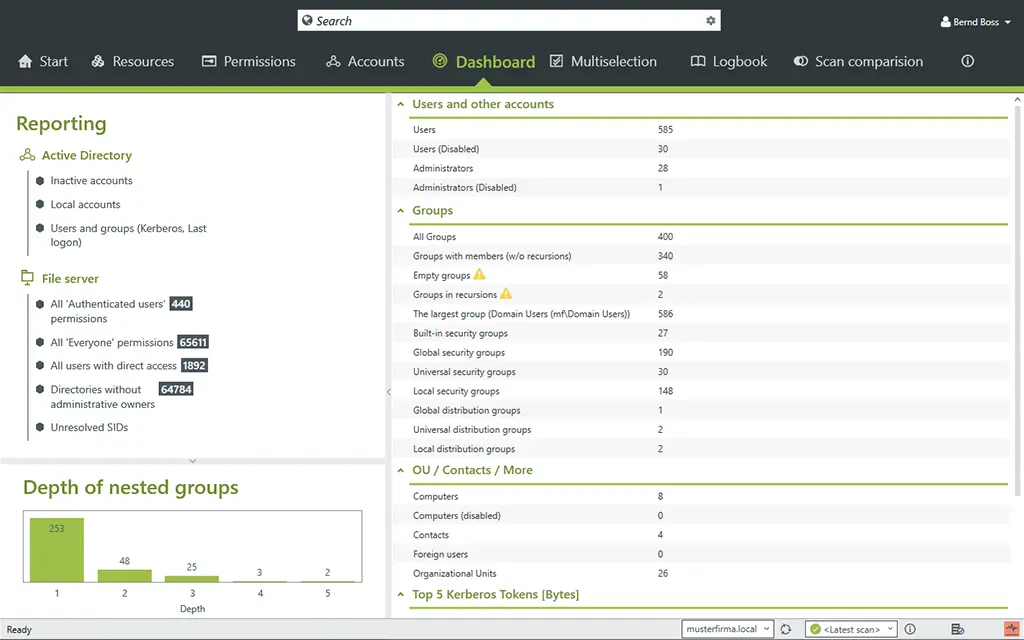
Task: Collapse the Users and other accounts section
Action: point(401,104)
